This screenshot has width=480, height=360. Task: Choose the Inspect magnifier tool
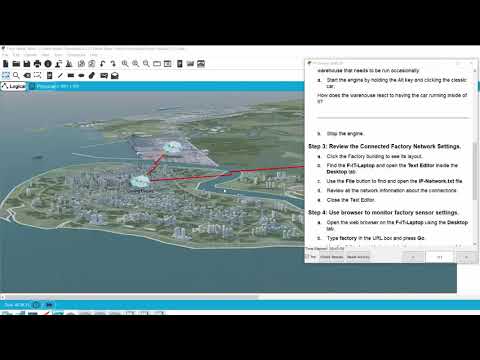pos(16,76)
